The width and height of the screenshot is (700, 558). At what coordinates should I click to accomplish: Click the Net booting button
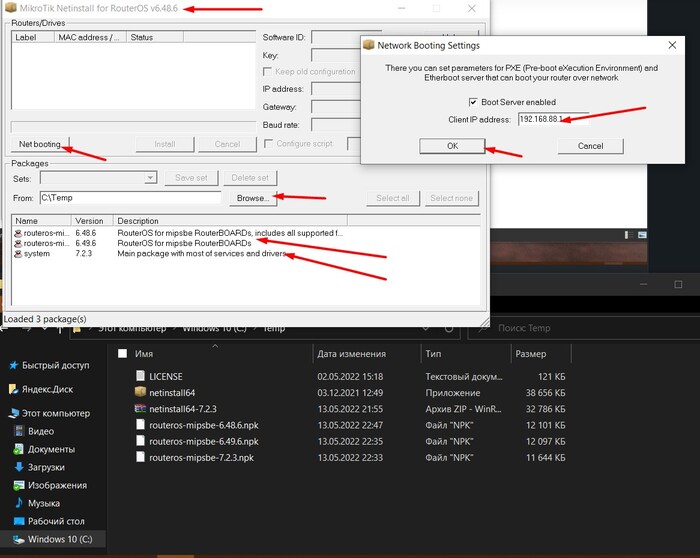pyautogui.click(x=40, y=144)
